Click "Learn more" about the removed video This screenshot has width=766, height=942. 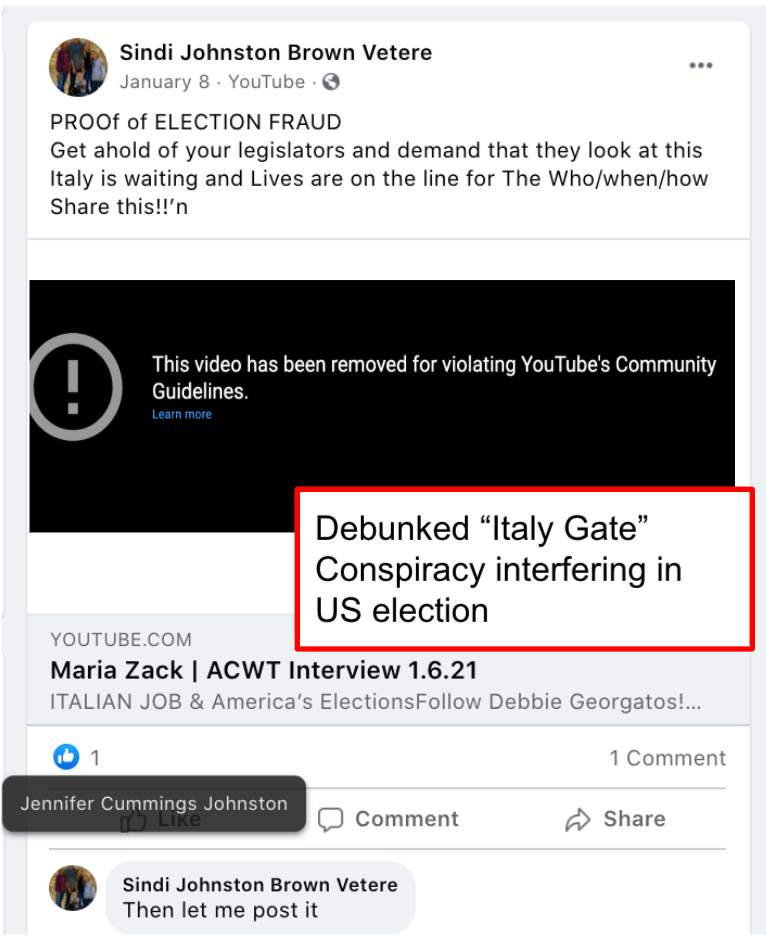click(181, 414)
